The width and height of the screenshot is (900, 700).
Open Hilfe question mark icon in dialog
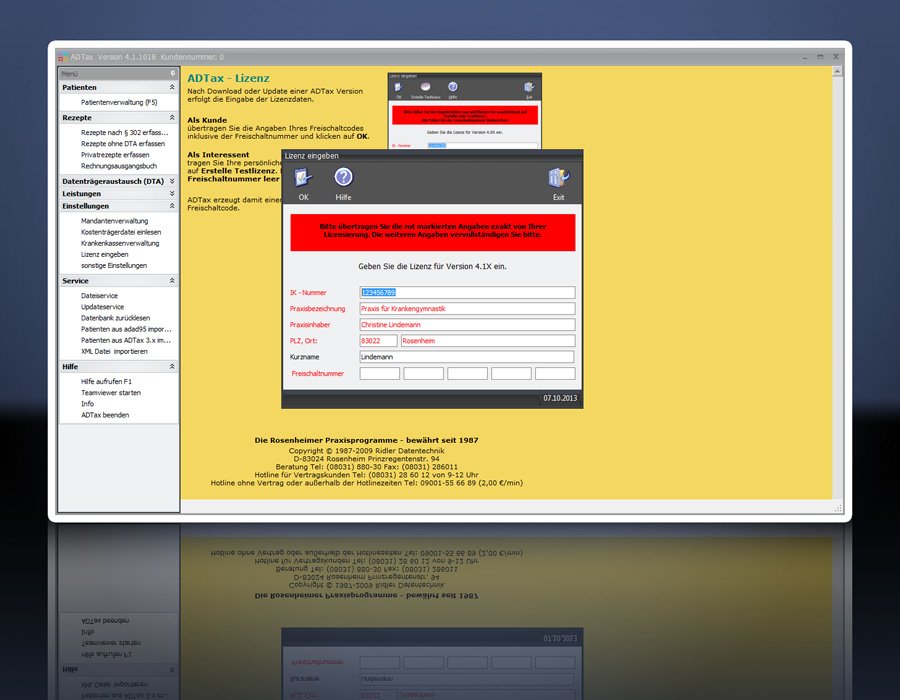[343, 177]
